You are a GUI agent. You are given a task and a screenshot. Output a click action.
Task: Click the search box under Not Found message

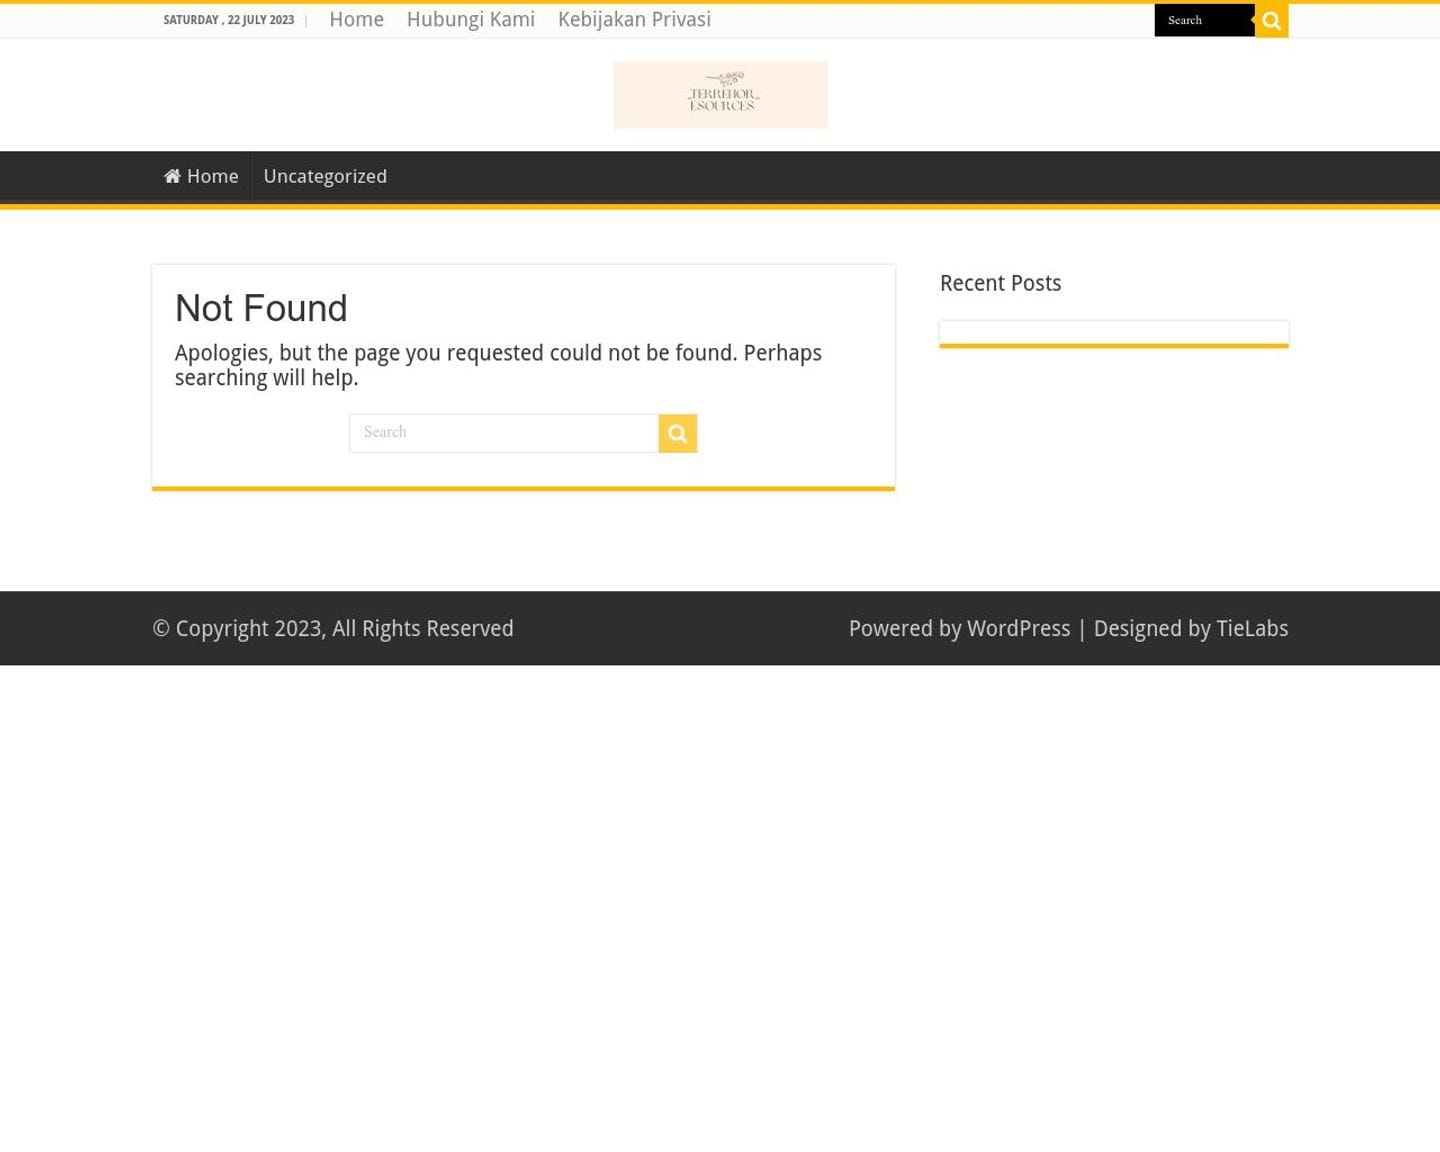[x=503, y=433]
